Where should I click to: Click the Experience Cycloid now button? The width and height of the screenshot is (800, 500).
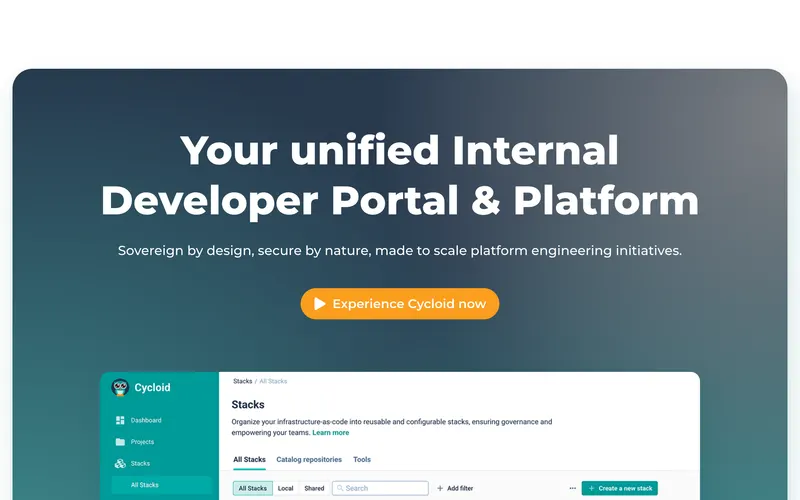[x=399, y=304]
